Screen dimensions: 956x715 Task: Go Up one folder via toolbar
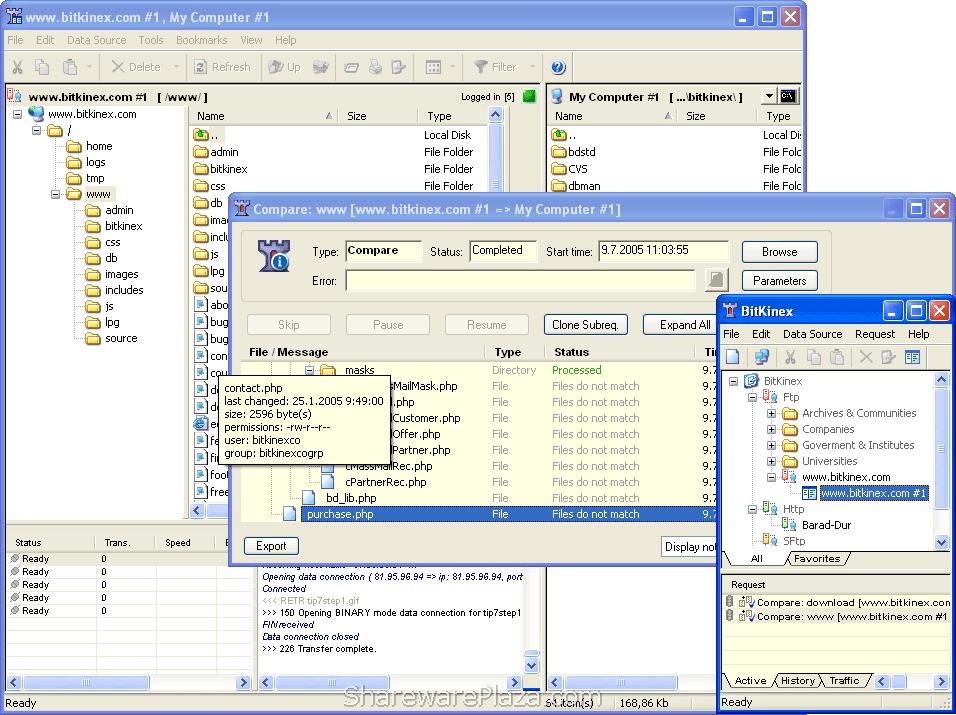coord(285,67)
